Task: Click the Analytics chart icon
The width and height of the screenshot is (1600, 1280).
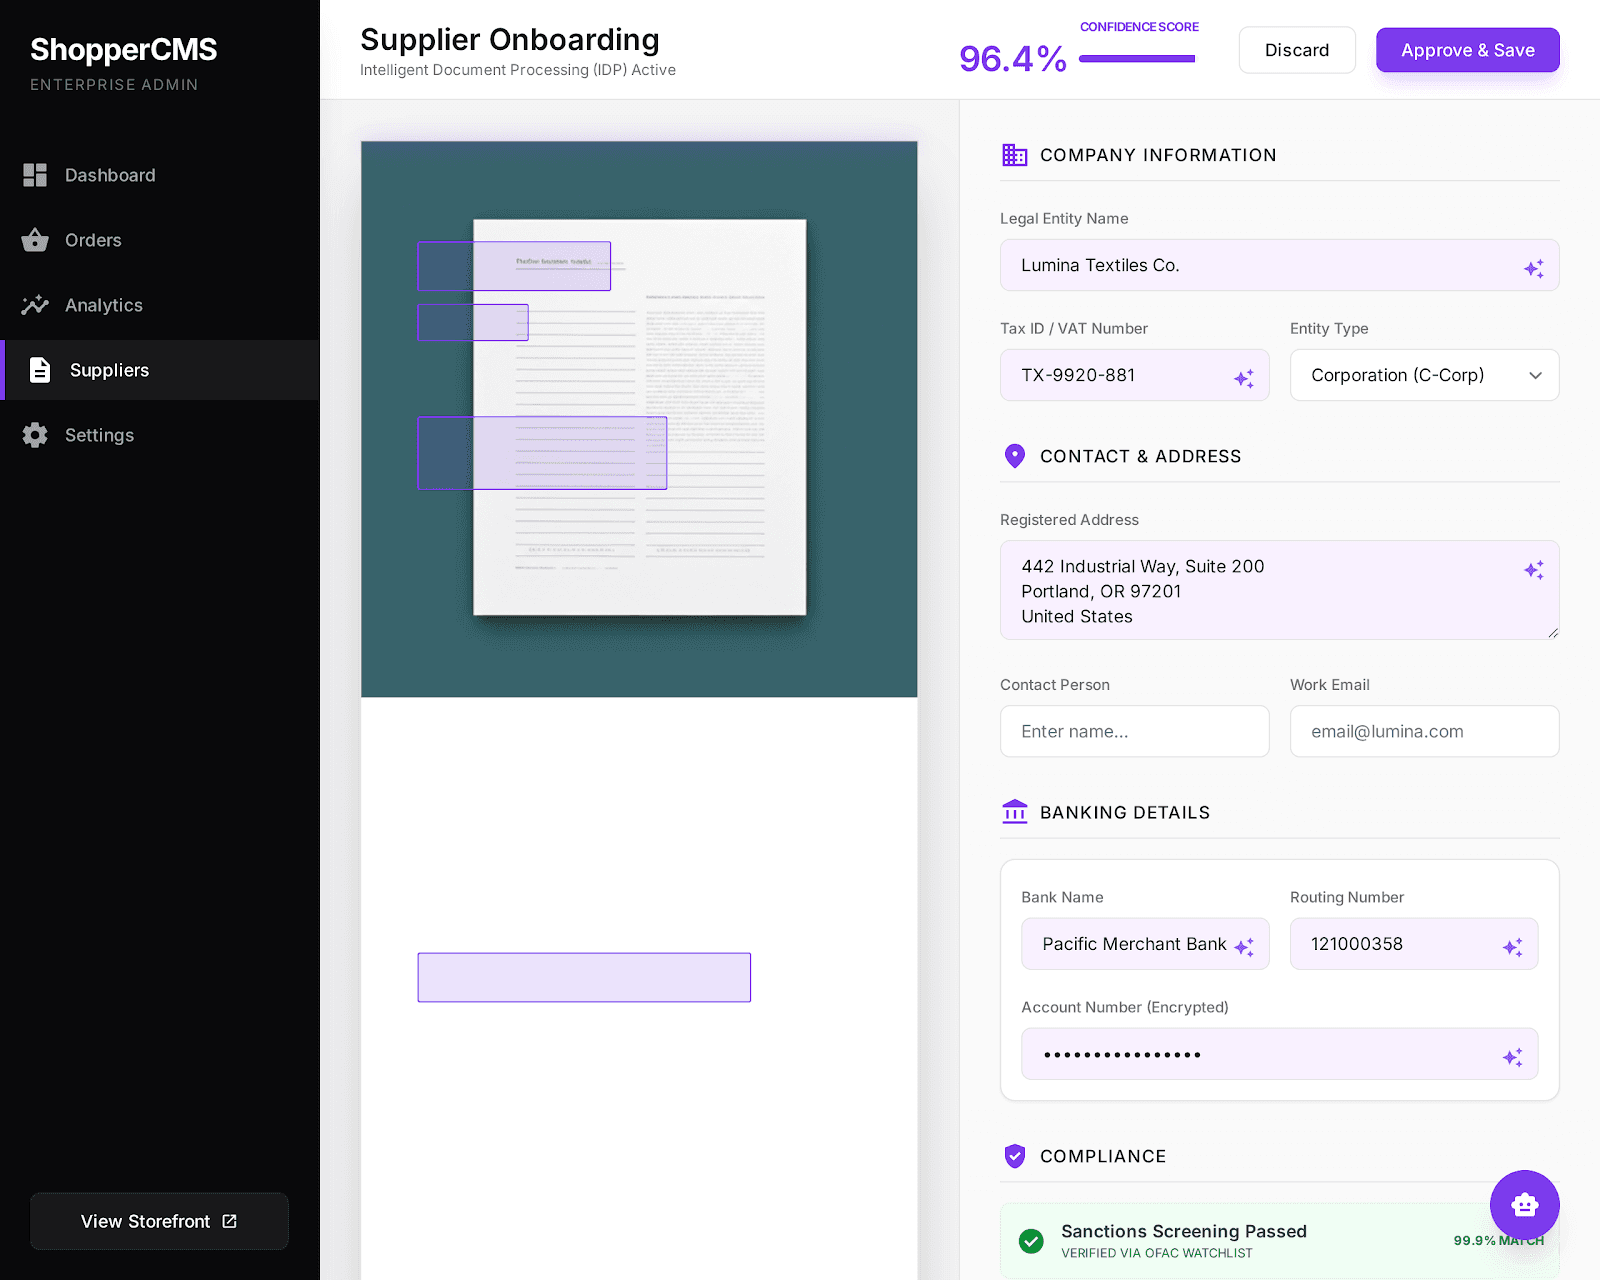Action: [35, 305]
